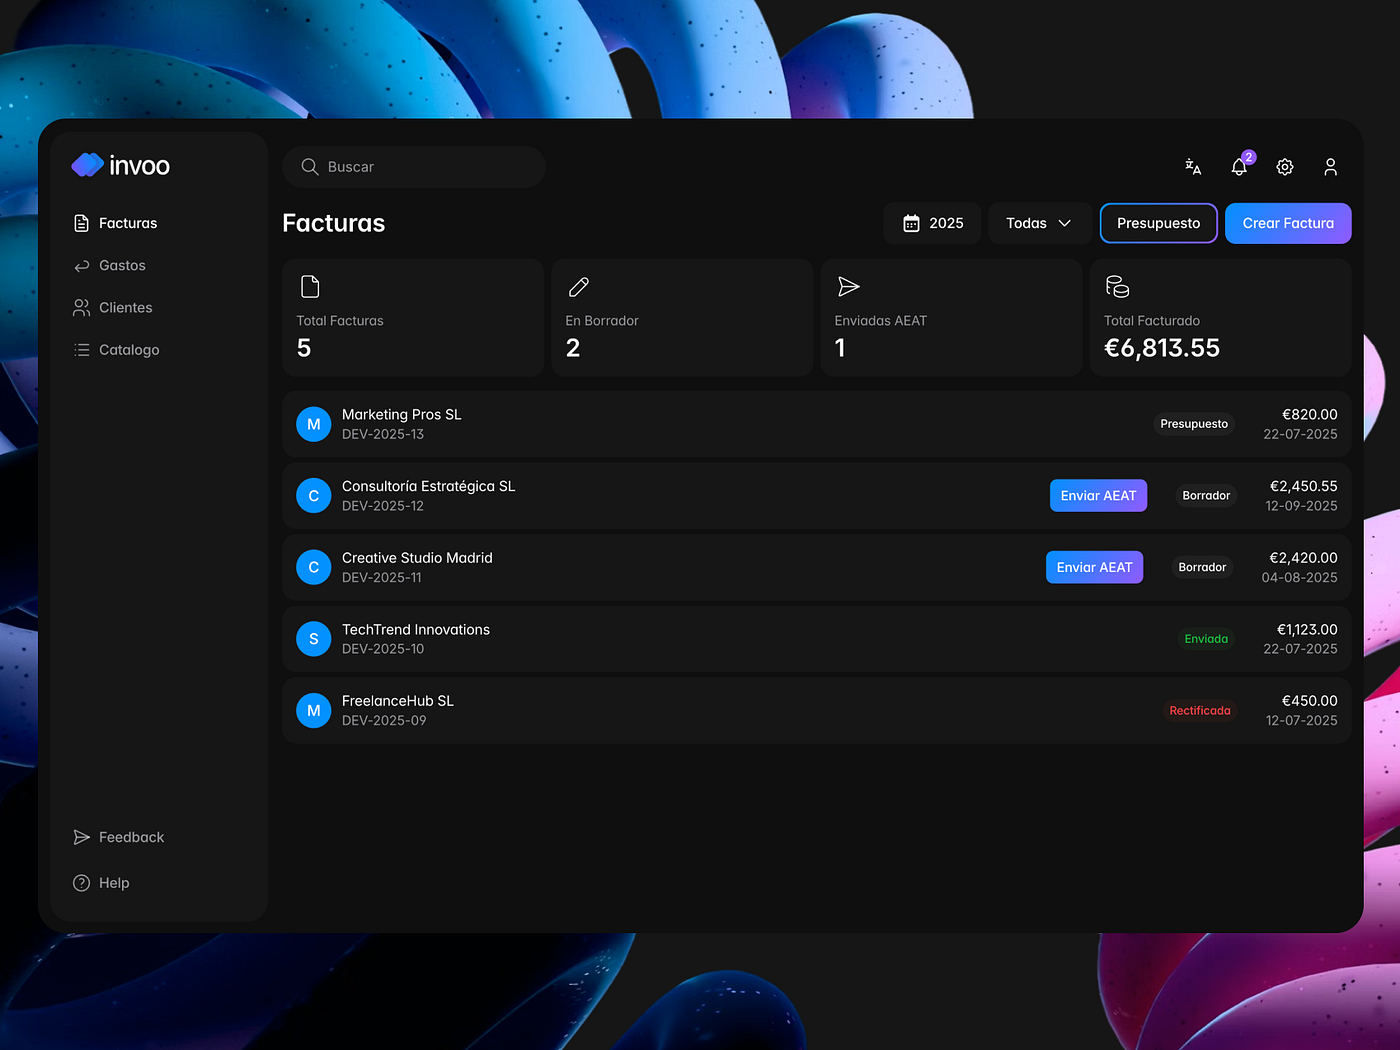Click the Consultoría Estratégica SL avatar
Screen dimensions: 1400x1050
click(x=314, y=496)
